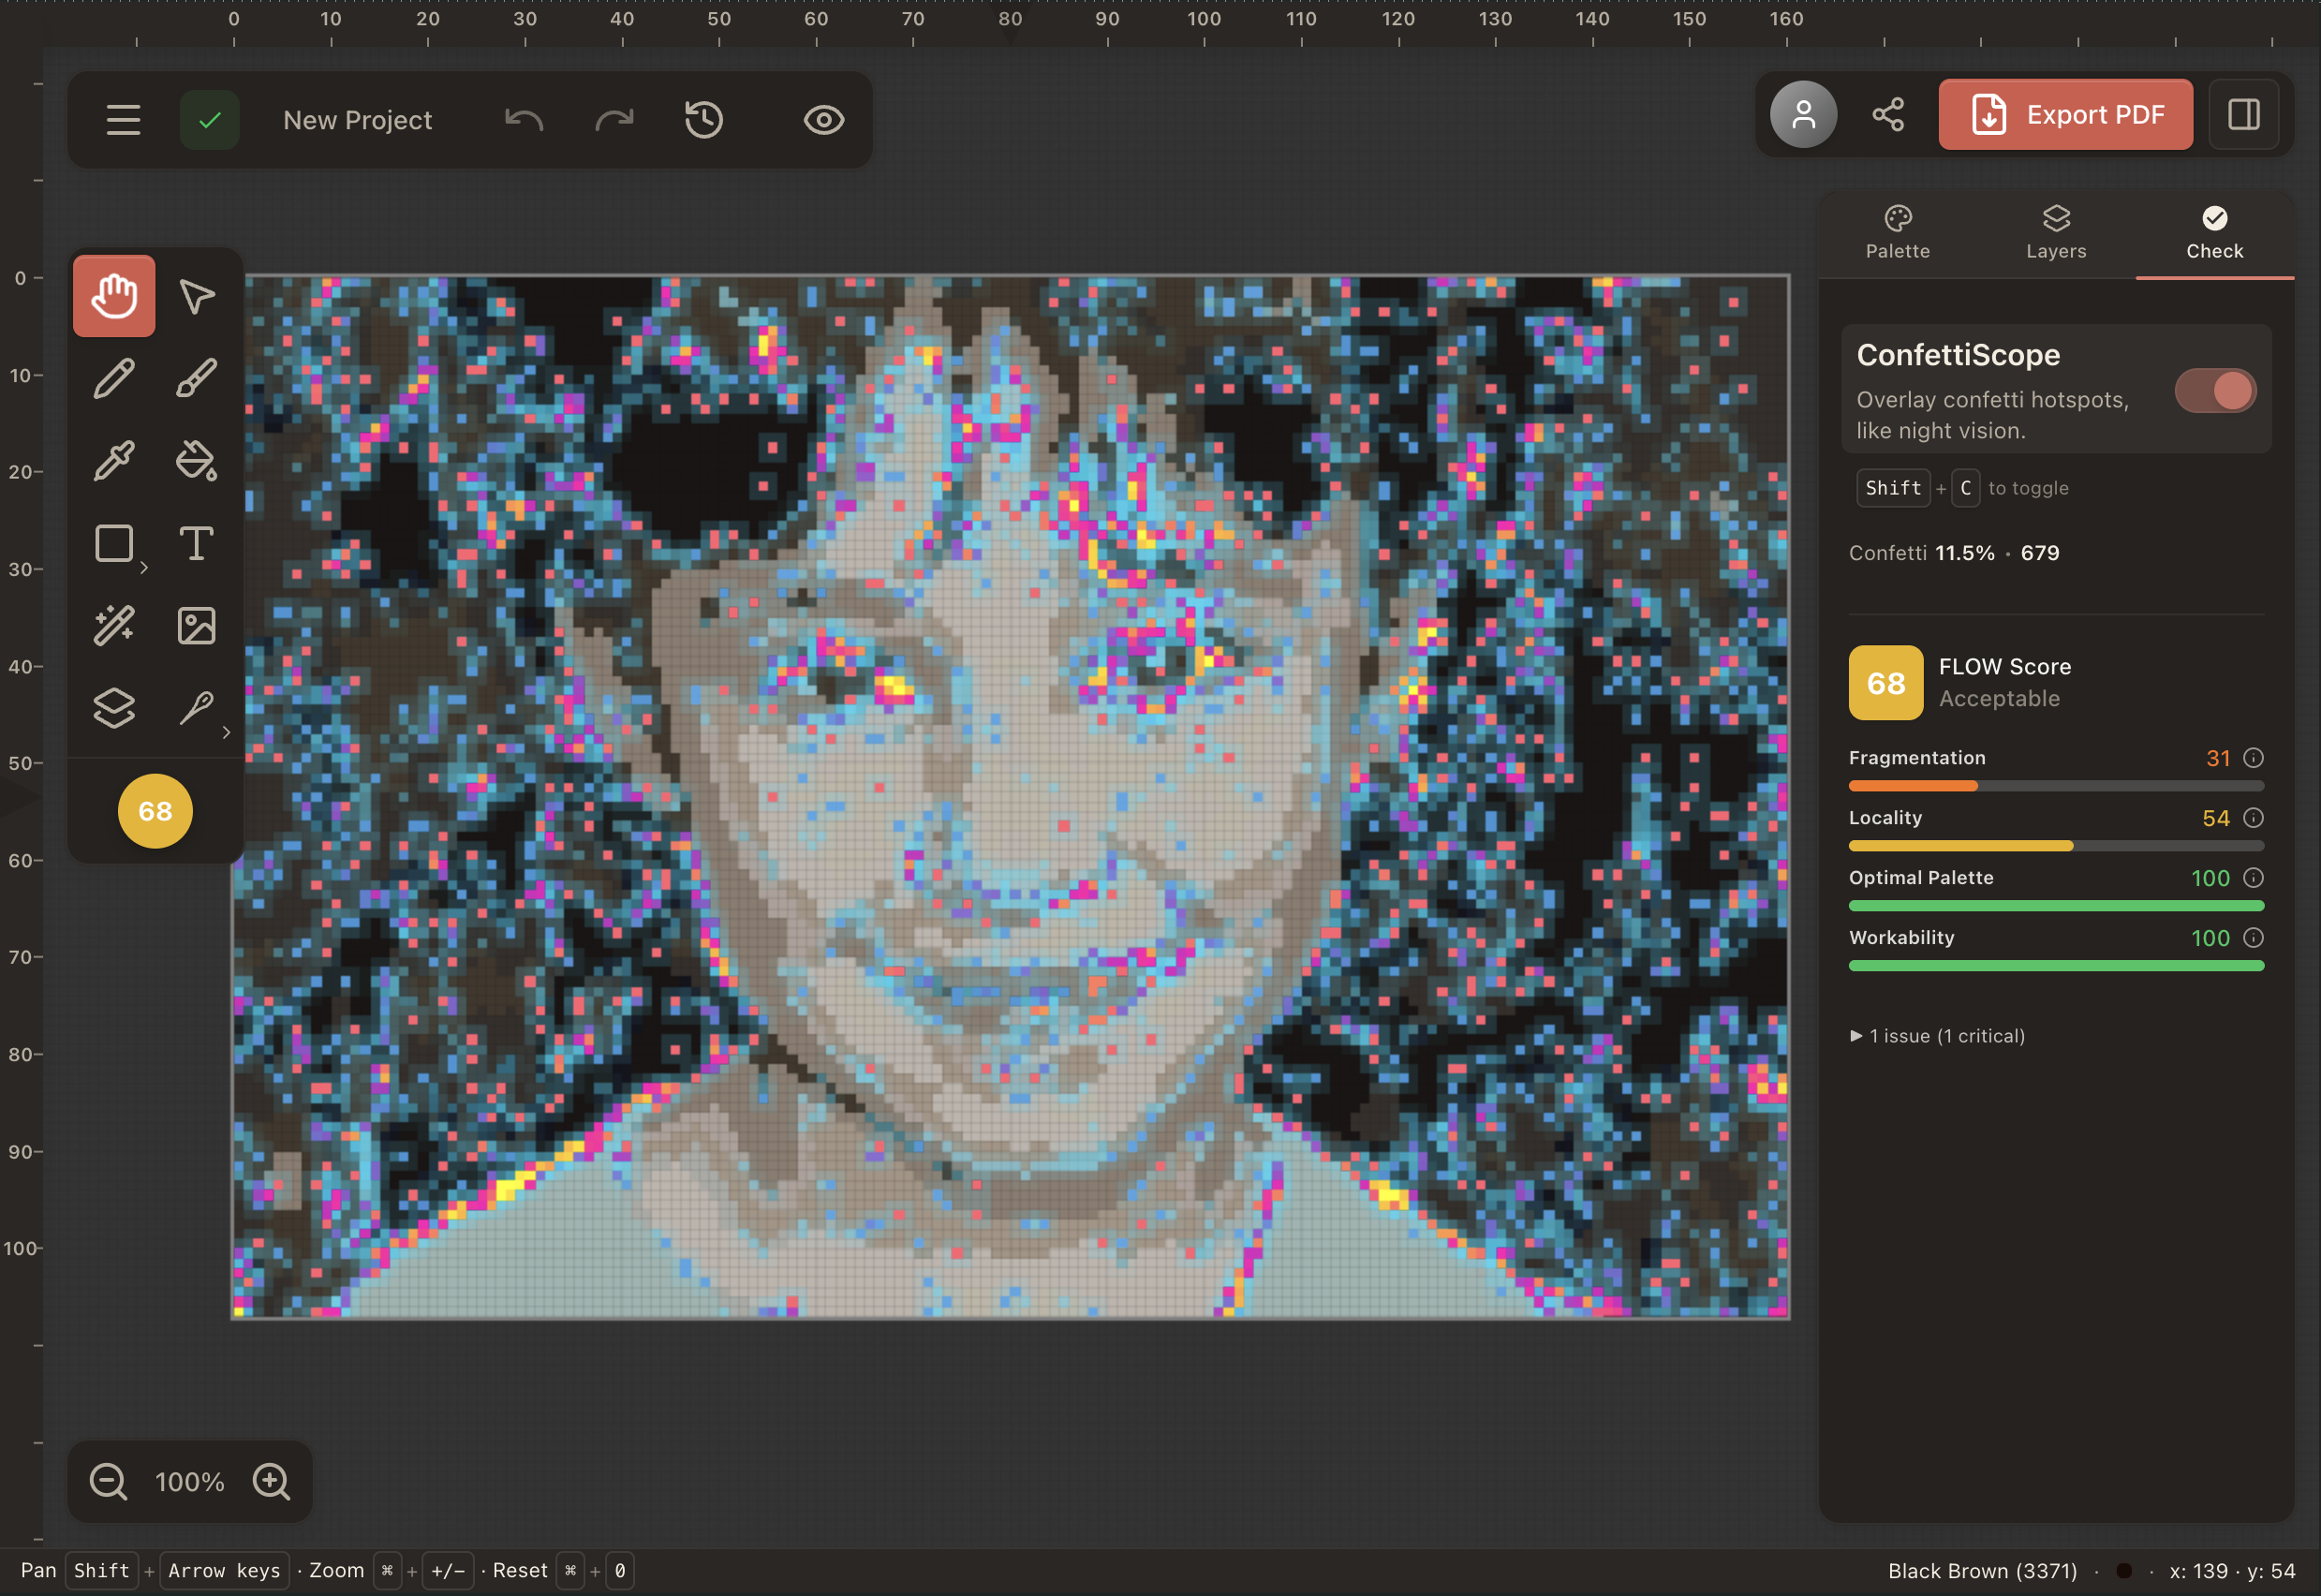Click the Optimal Palette progress bar
Image resolution: width=2321 pixels, height=1596 pixels.
pos(2056,906)
